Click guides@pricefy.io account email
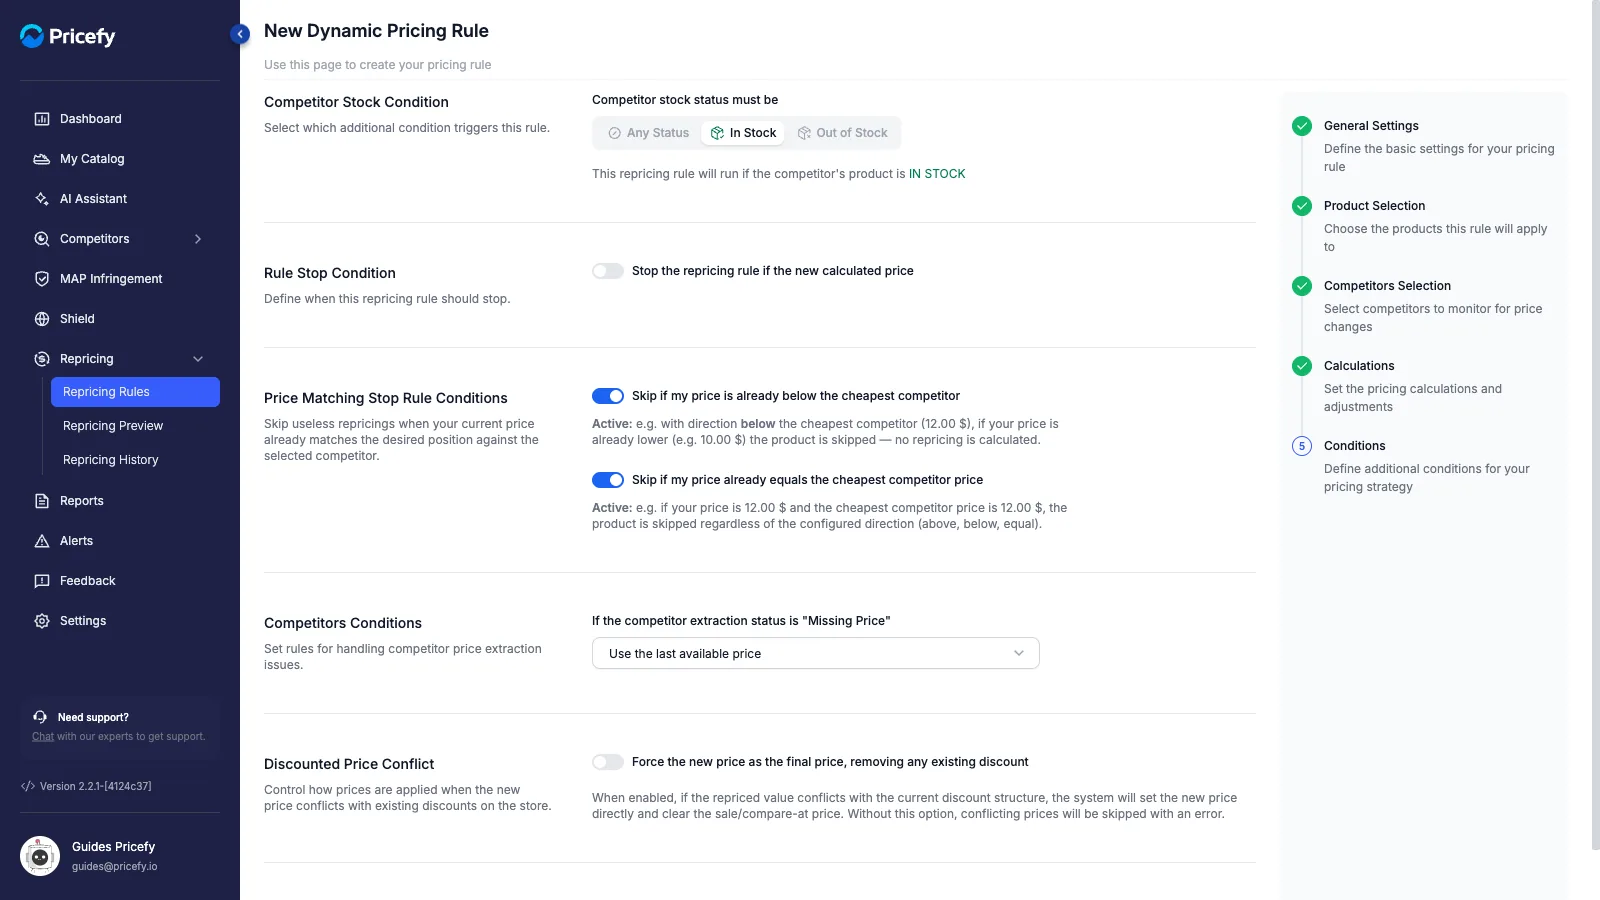The height and width of the screenshot is (900, 1600). tap(114, 867)
